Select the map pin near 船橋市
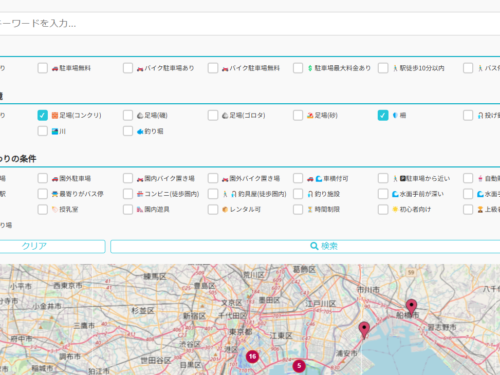Screen dimensions: 500x375 click(411, 307)
